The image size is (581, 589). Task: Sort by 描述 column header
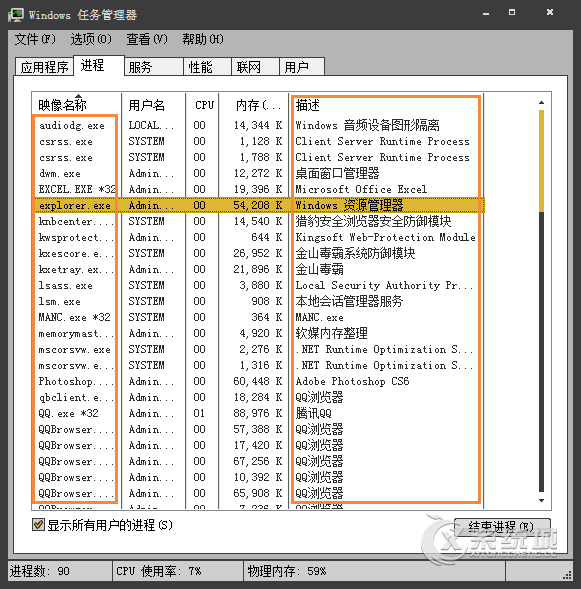tap(386, 105)
